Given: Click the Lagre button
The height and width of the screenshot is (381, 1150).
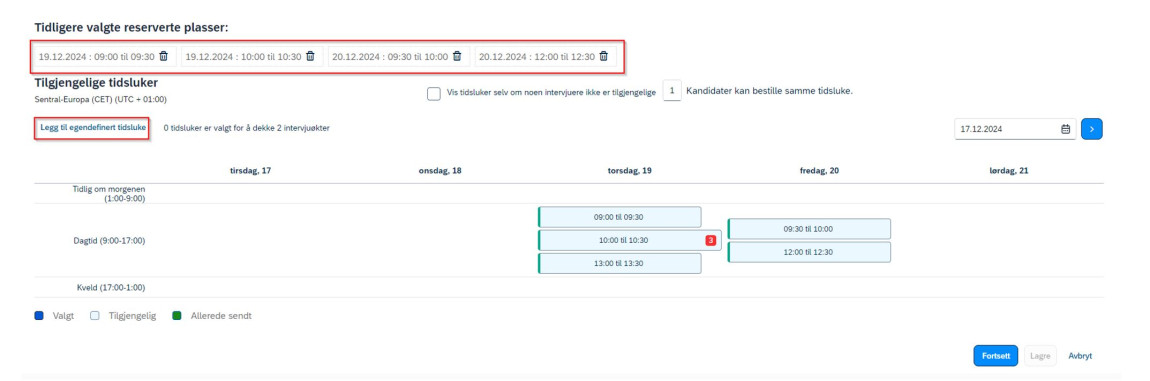Looking at the screenshot, I should click(x=1040, y=355).
